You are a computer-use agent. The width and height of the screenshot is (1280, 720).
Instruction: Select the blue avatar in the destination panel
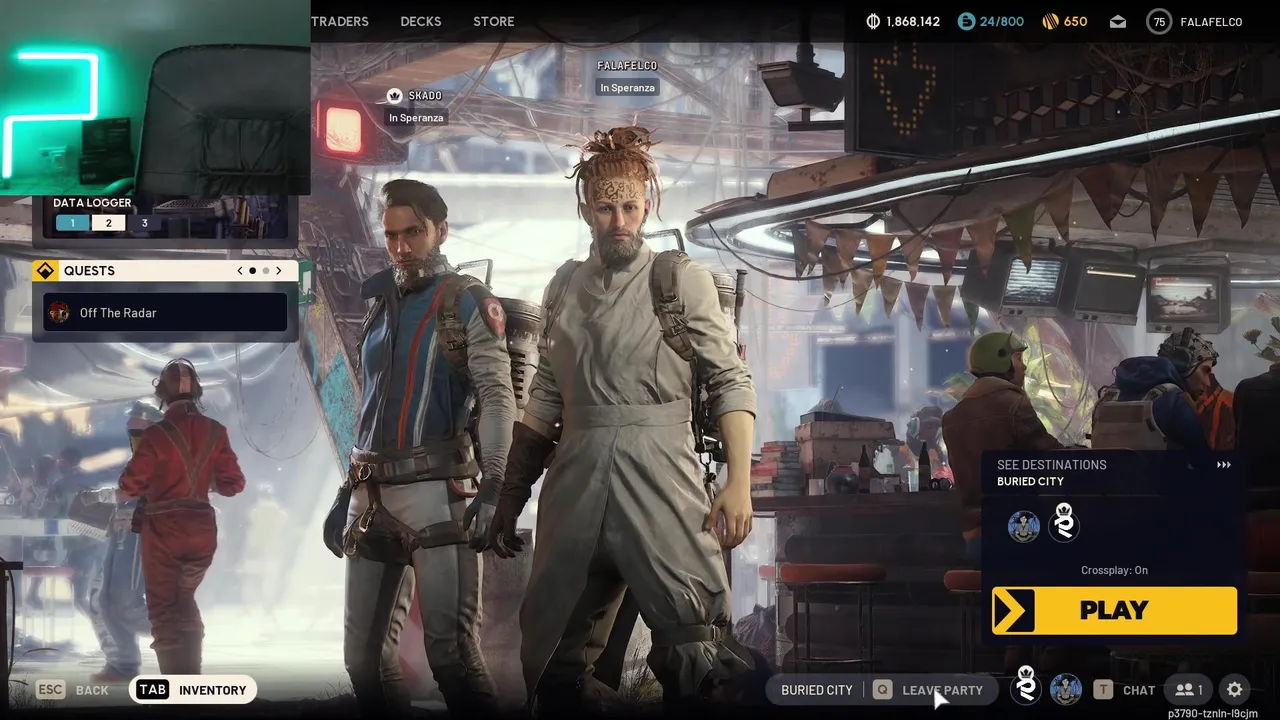tap(1024, 527)
